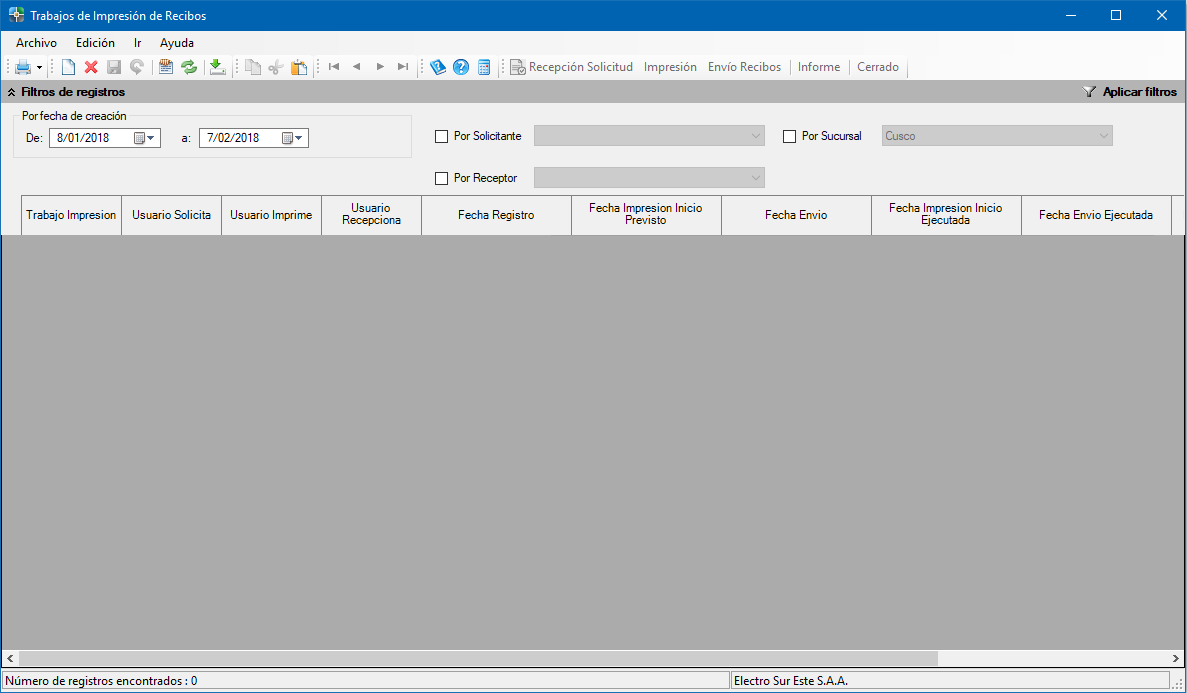Check the Por Receptor filter box
Image resolution: width=1187 pixels, height=693 pixels.
442,178
